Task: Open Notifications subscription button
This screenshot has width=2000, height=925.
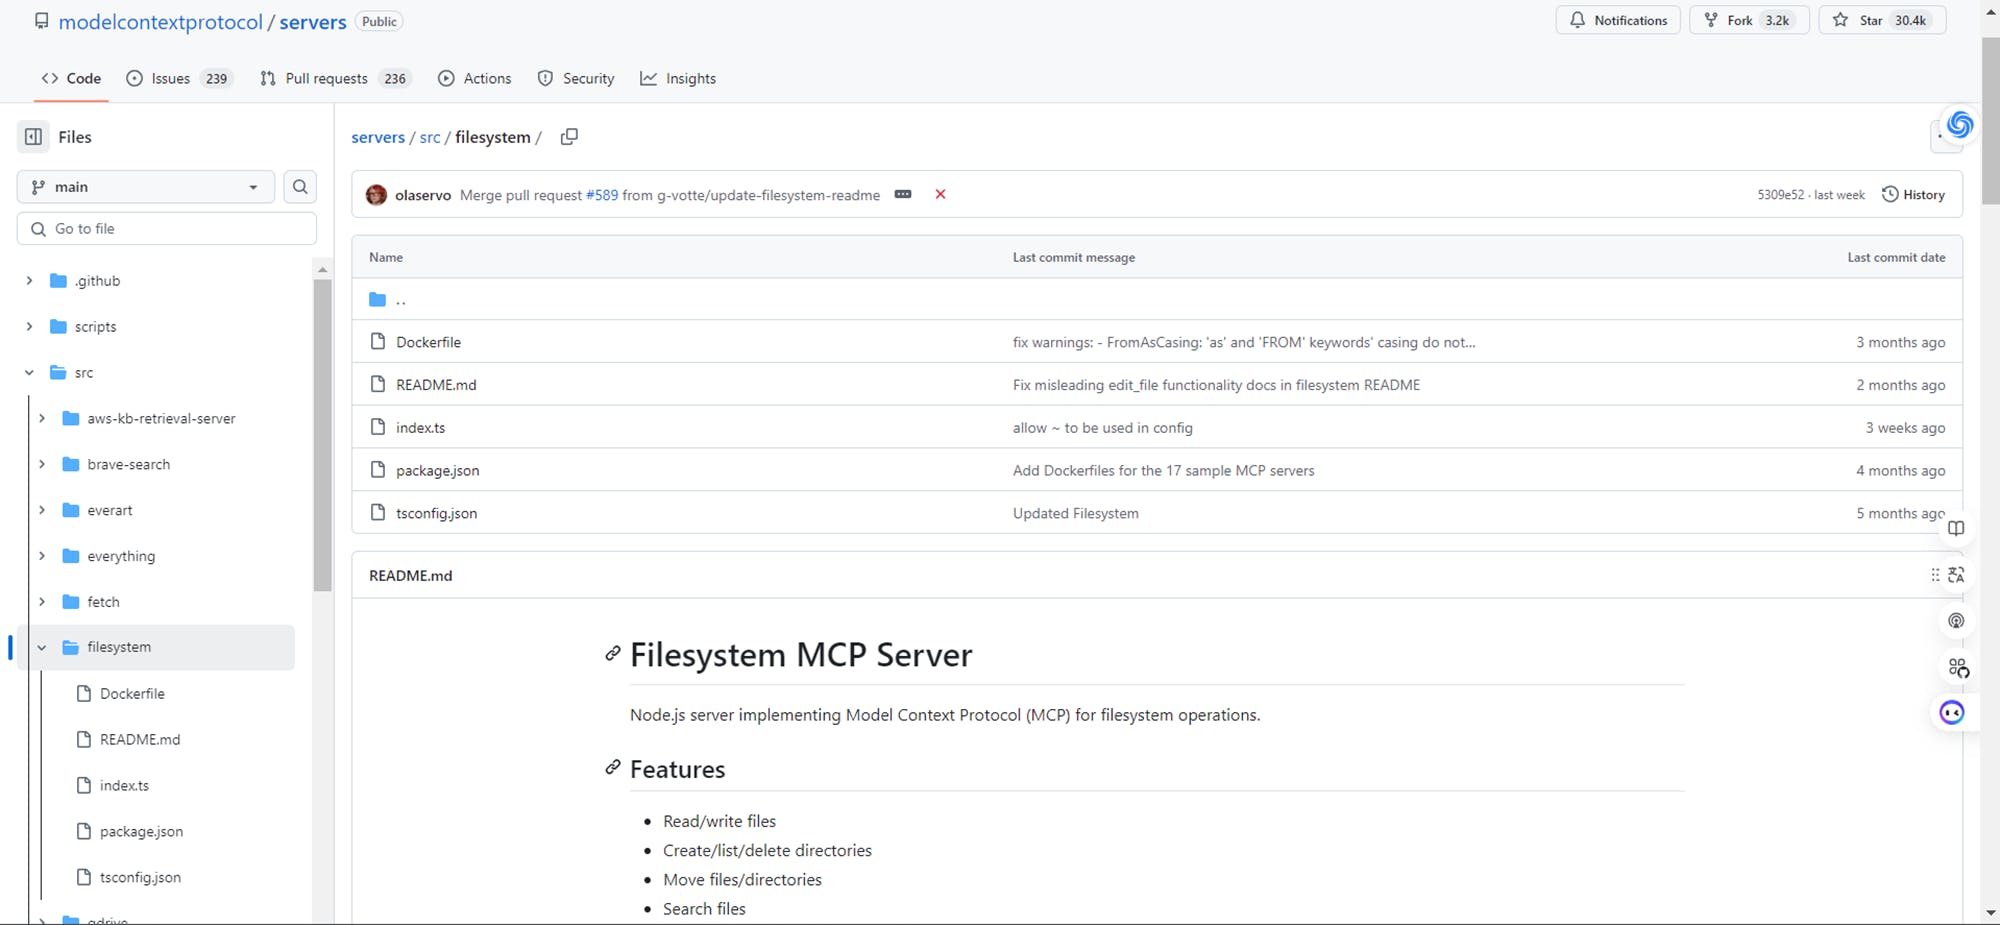Action: point(1617,21)
